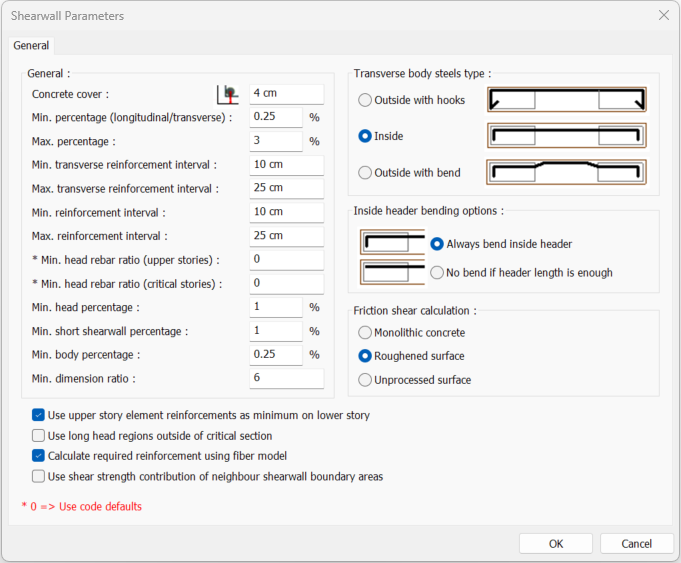Click the Outside with bend steel diagram
The image size is (681, 563).
click(566, 172)
